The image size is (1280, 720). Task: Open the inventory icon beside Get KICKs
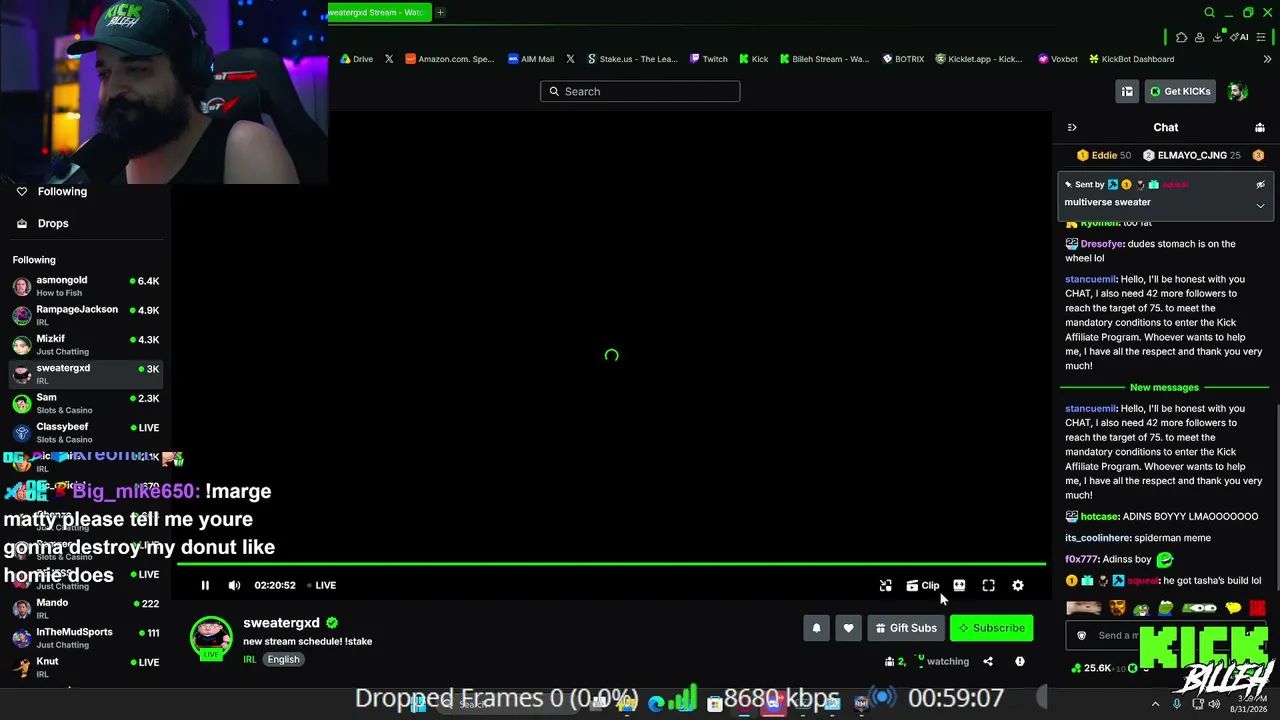coord(1127,91)
